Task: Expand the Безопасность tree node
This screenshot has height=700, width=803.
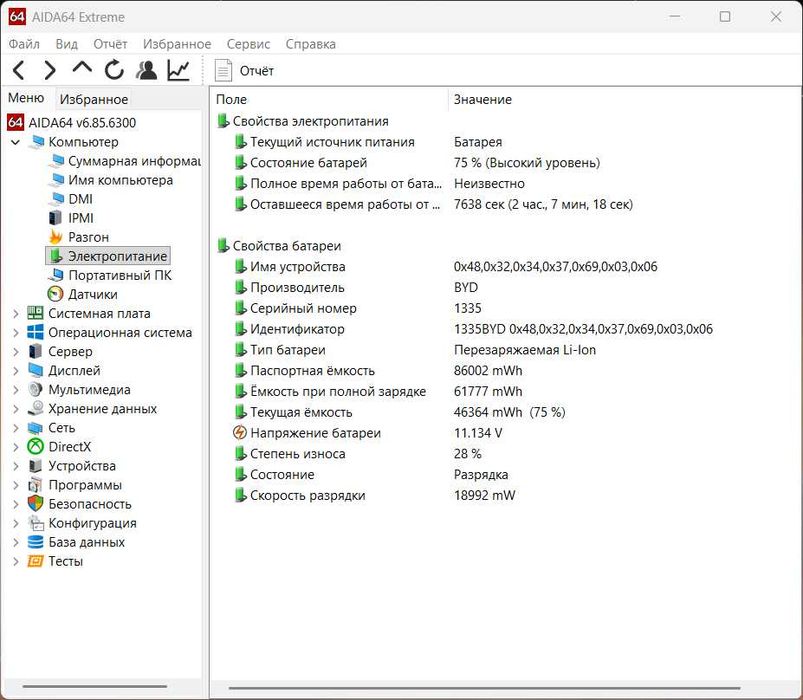Action: [15, 504]
